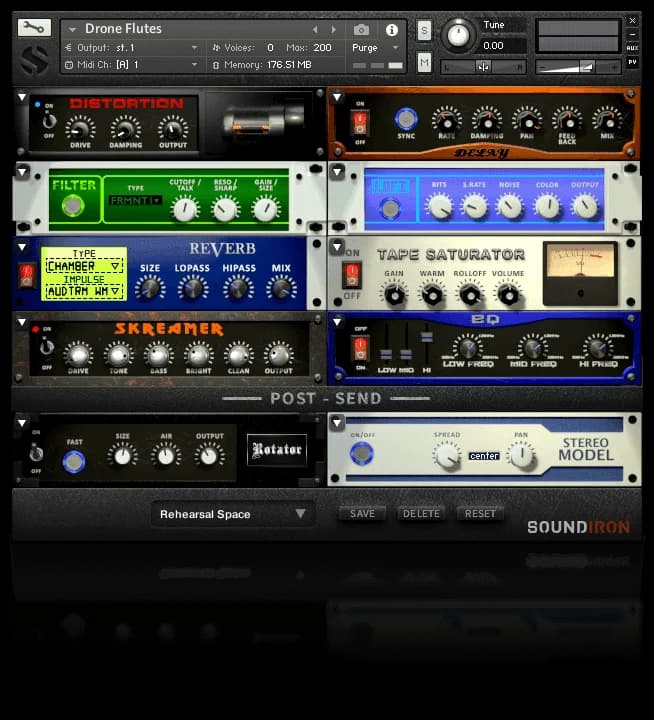Screen dimensions: 654x720
Task: Open the instrument info icon
Action: (391, 30)
